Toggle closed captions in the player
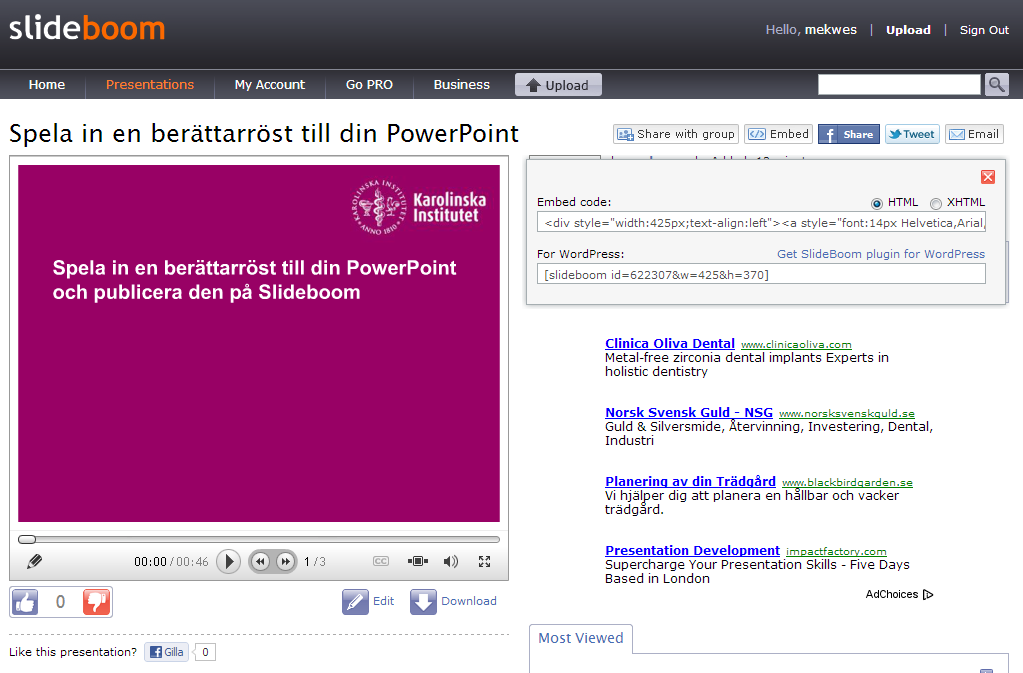 pos(381,561)
